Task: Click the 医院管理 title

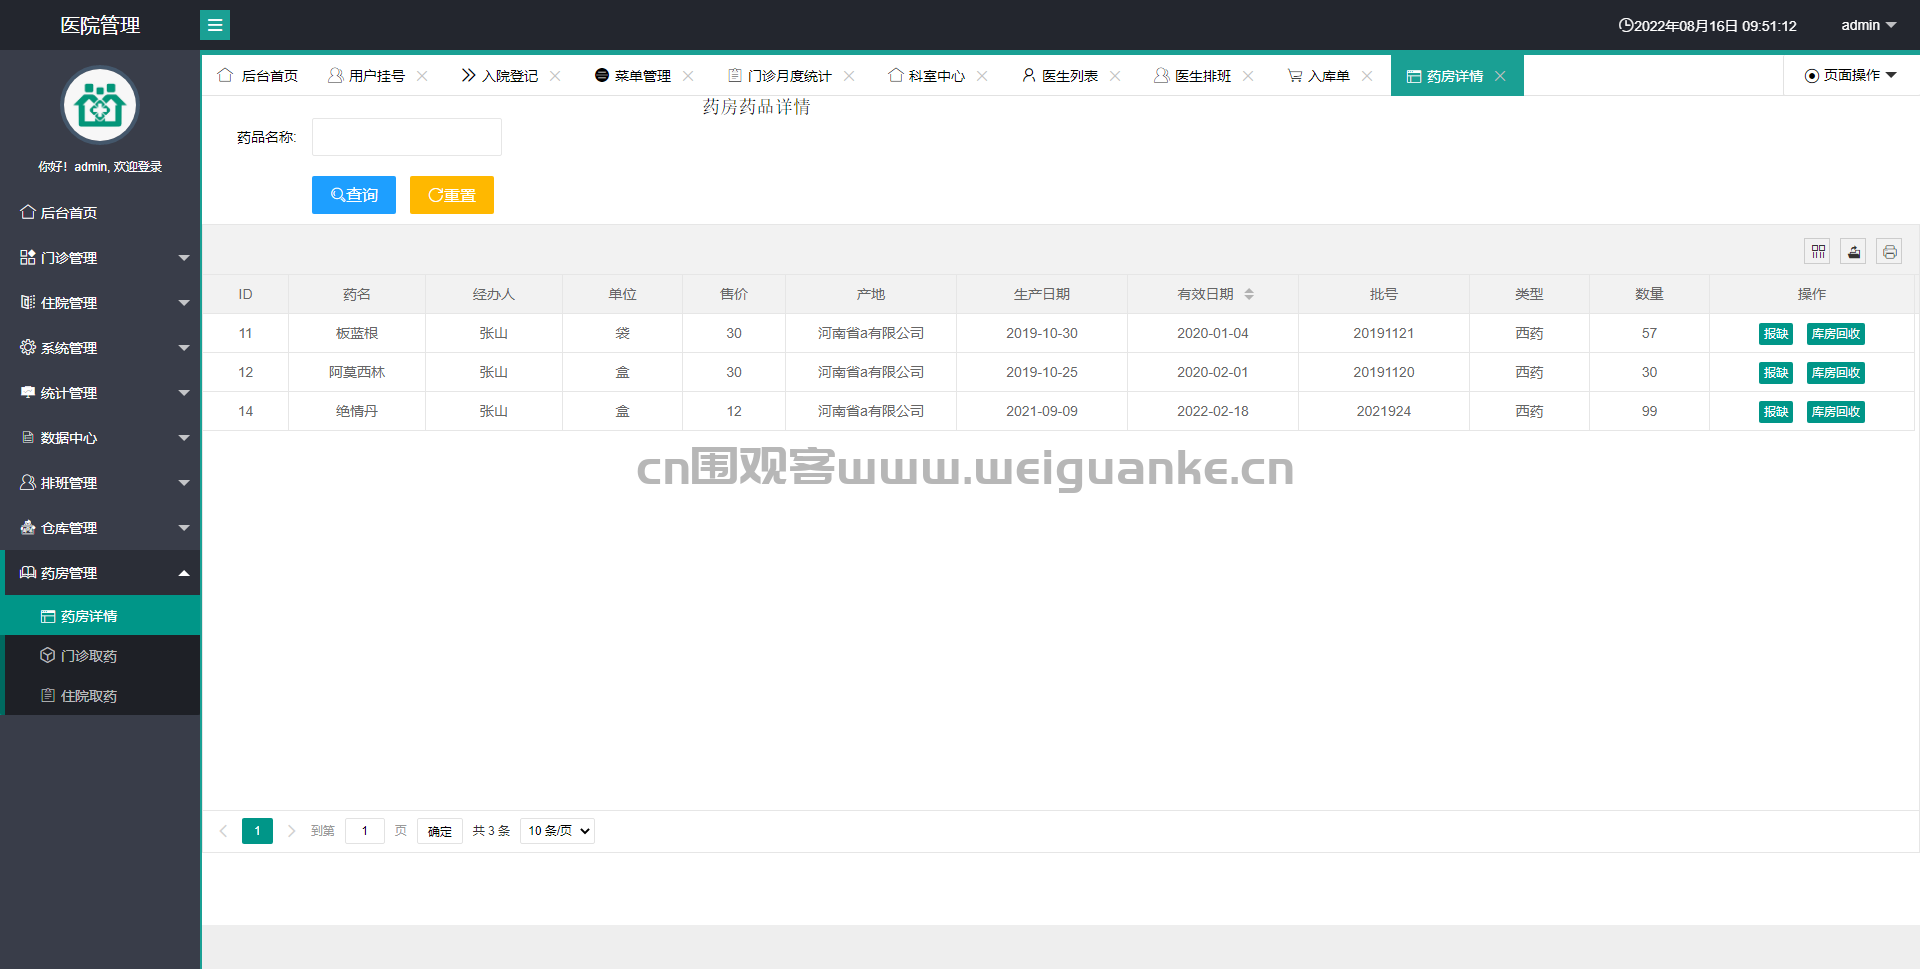Action: coord(100,25)
